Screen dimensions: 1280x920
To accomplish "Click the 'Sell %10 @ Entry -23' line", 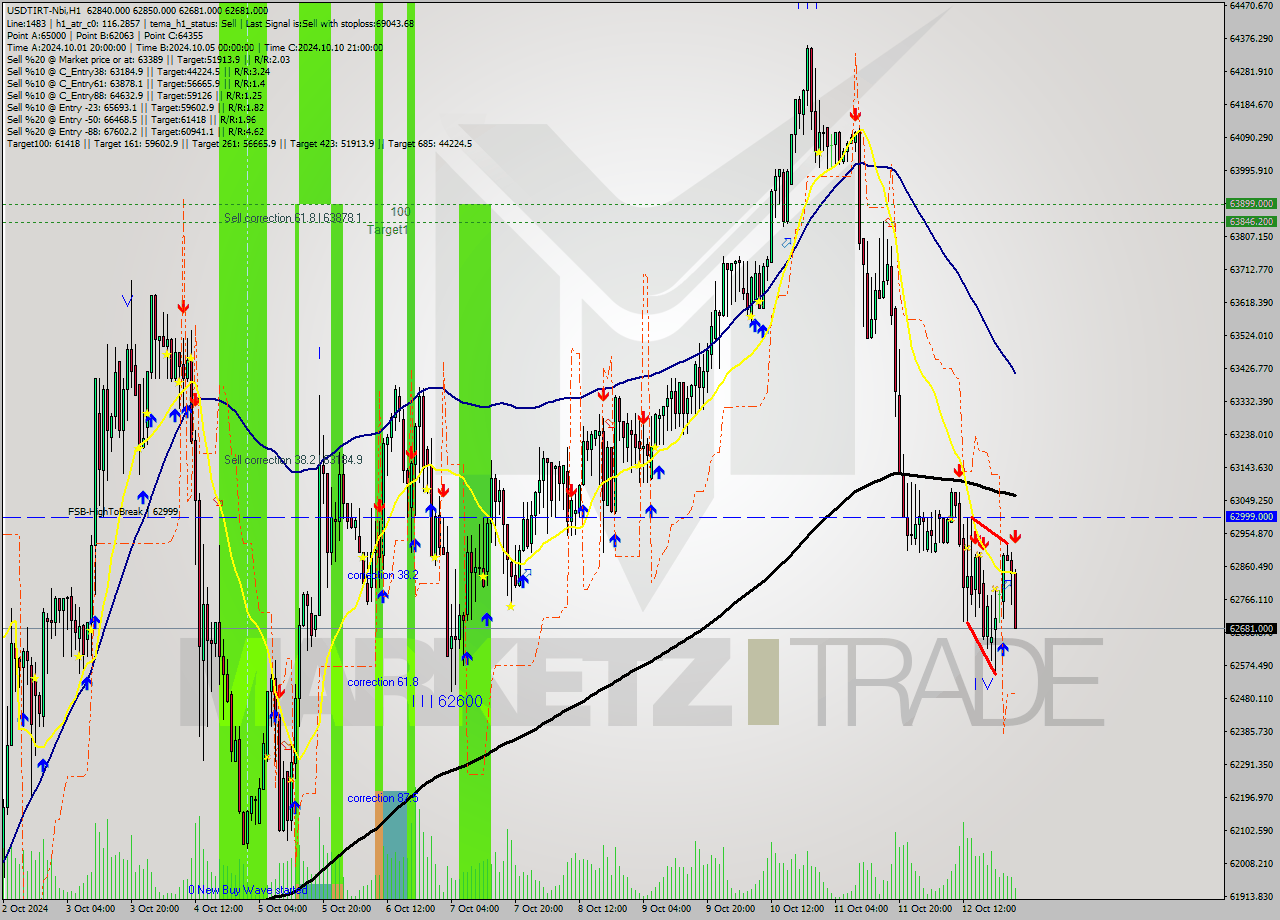I will (135, 107).
